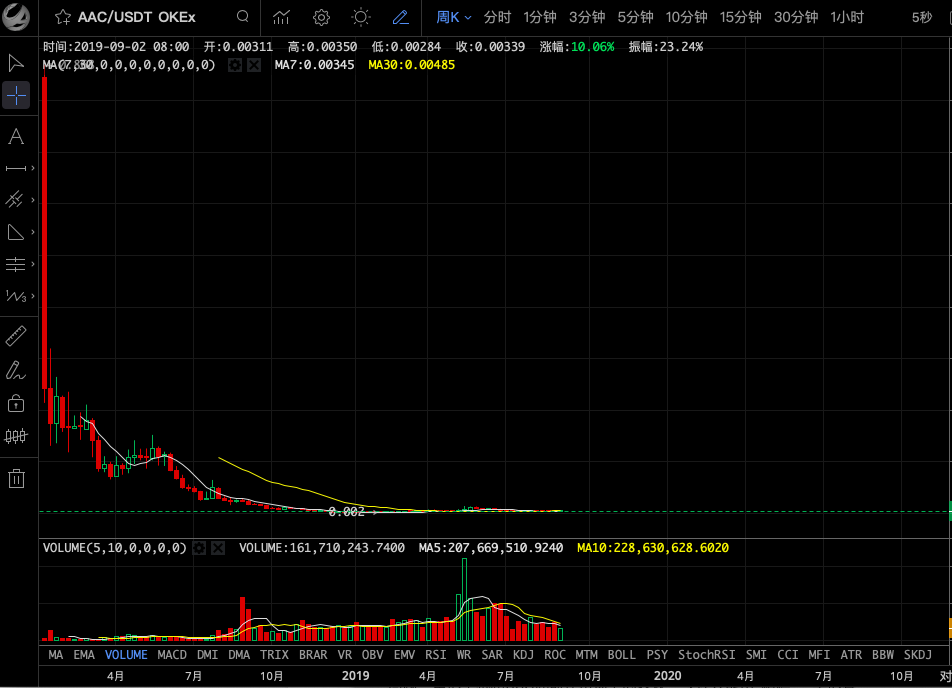Image resolution: width=952 pixels, height=688 pixels.
Task: Click the tallest green volume bar
Action: tap(464, 599)
